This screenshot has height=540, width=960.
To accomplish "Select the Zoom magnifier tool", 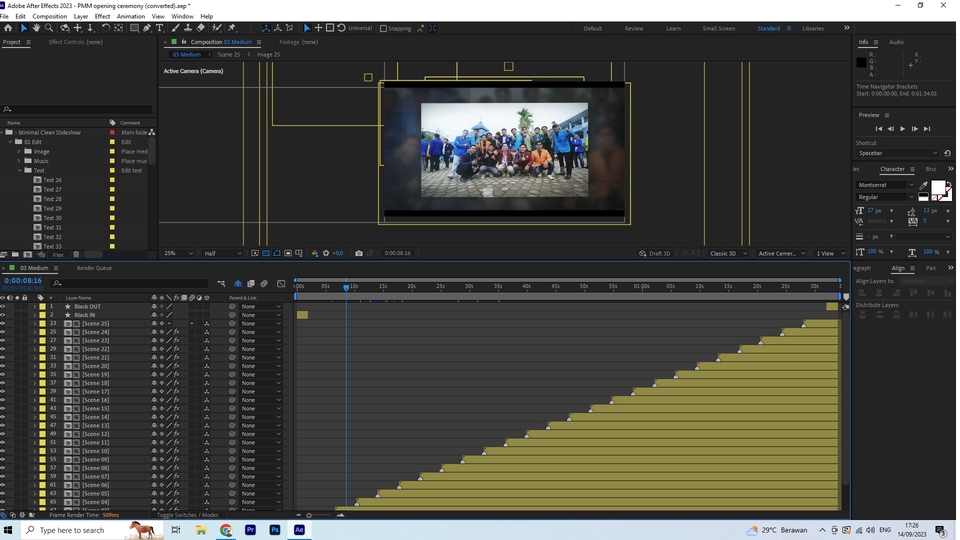I will (49, 28).
